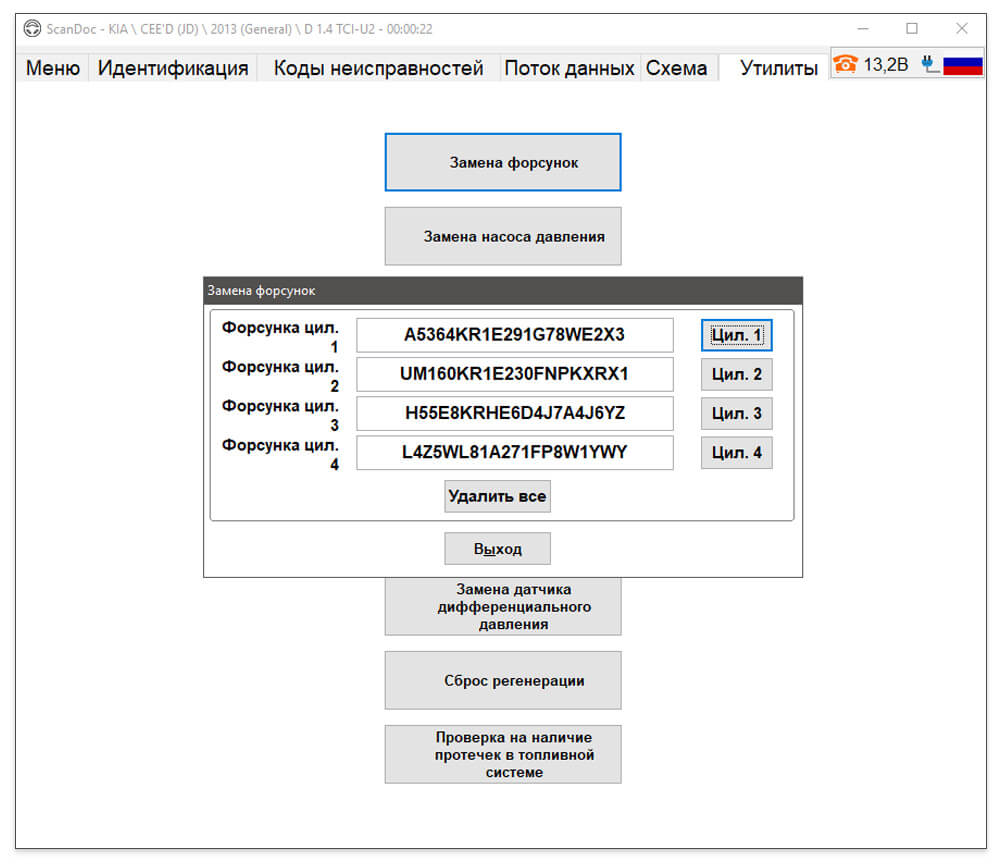Click the Цил. 3 button
This screenshot has height=868, width=1000.
click(737, 413)
